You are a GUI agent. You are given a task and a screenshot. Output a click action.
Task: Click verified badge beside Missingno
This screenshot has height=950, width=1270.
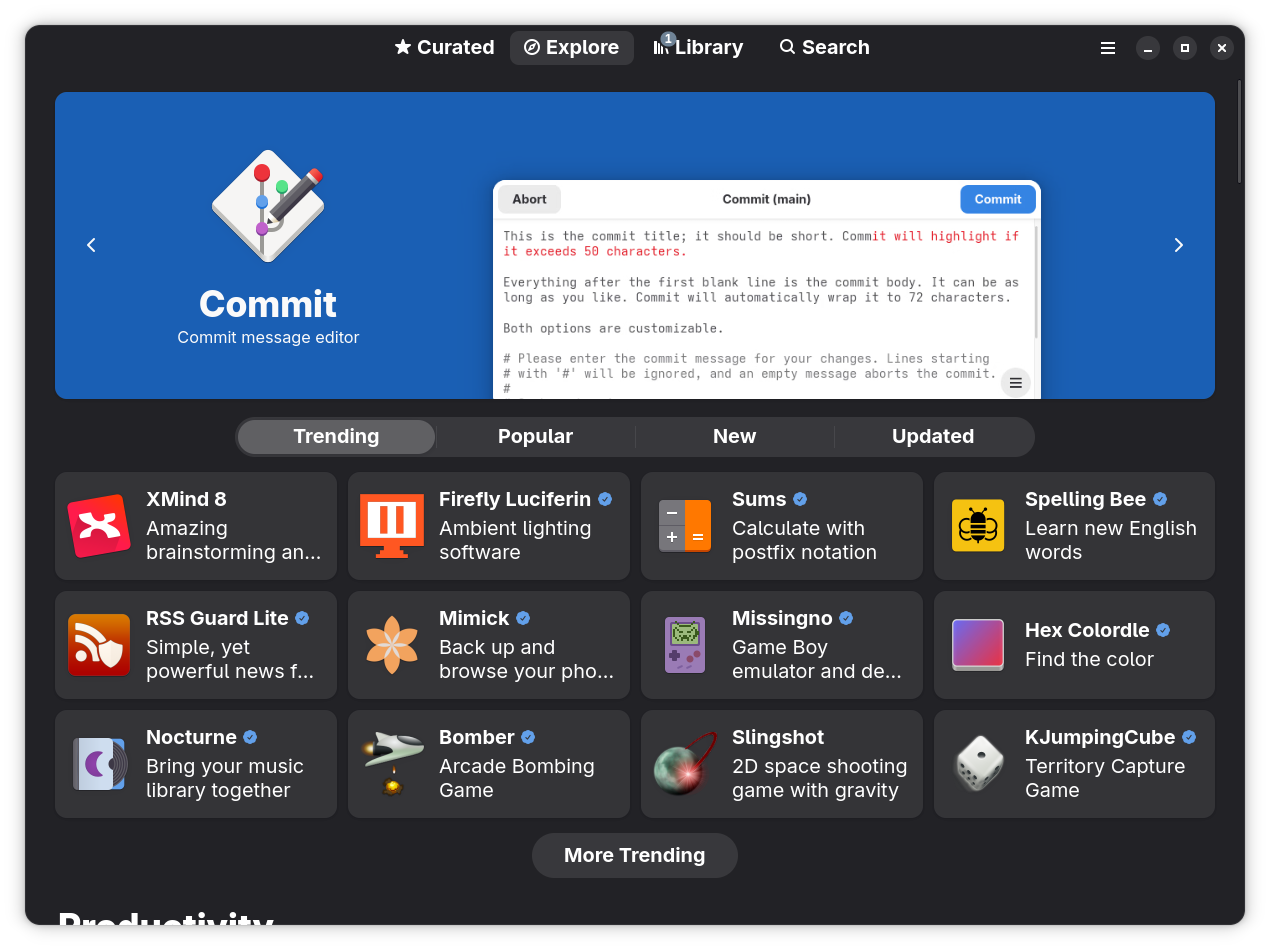pos(846,618)
